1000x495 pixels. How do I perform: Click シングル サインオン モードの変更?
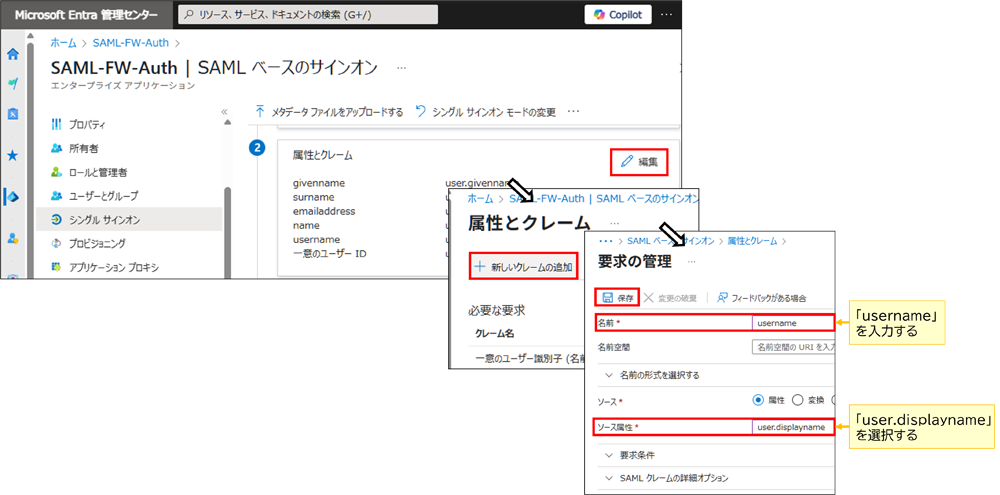[485, 112]
